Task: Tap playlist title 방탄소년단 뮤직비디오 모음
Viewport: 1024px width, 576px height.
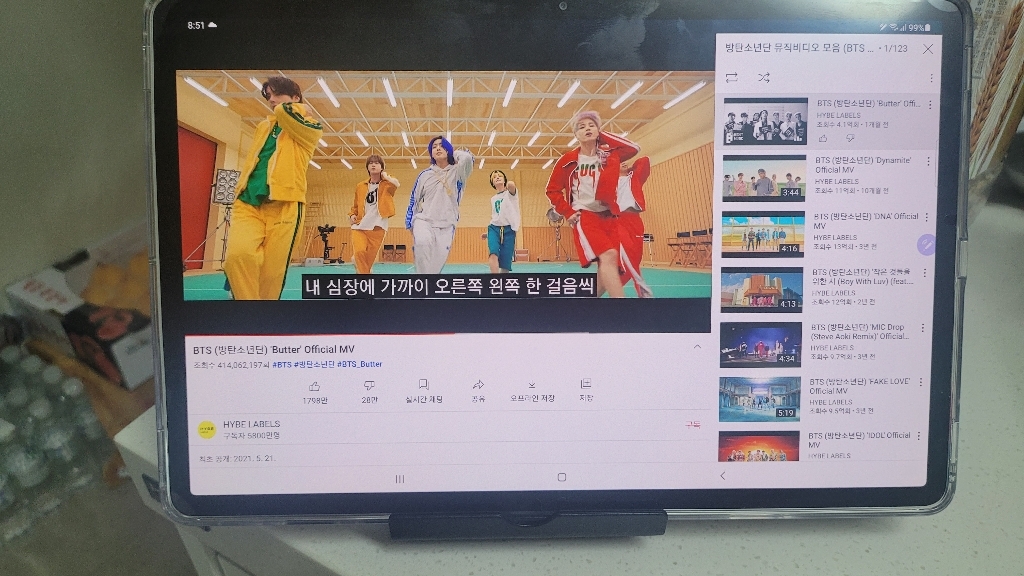Action: (799, 48)
